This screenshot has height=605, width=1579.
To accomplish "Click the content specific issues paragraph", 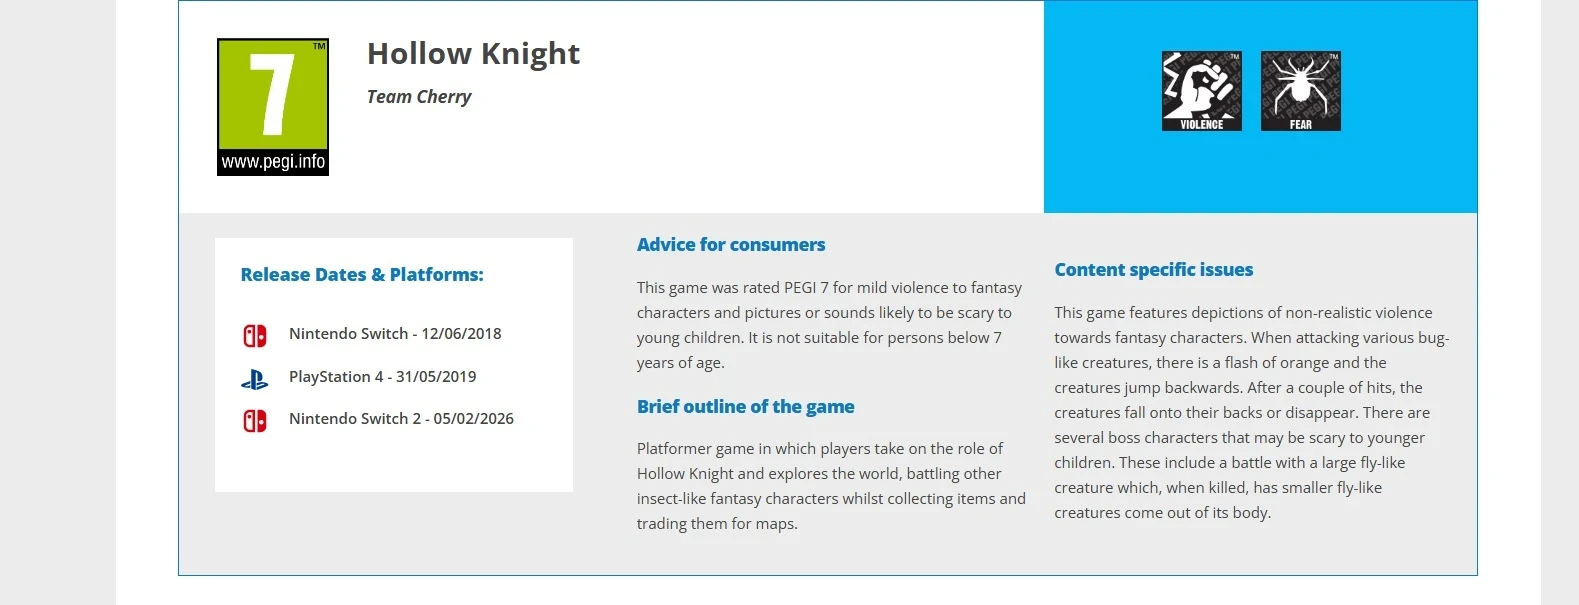I will pos(1250,413).
